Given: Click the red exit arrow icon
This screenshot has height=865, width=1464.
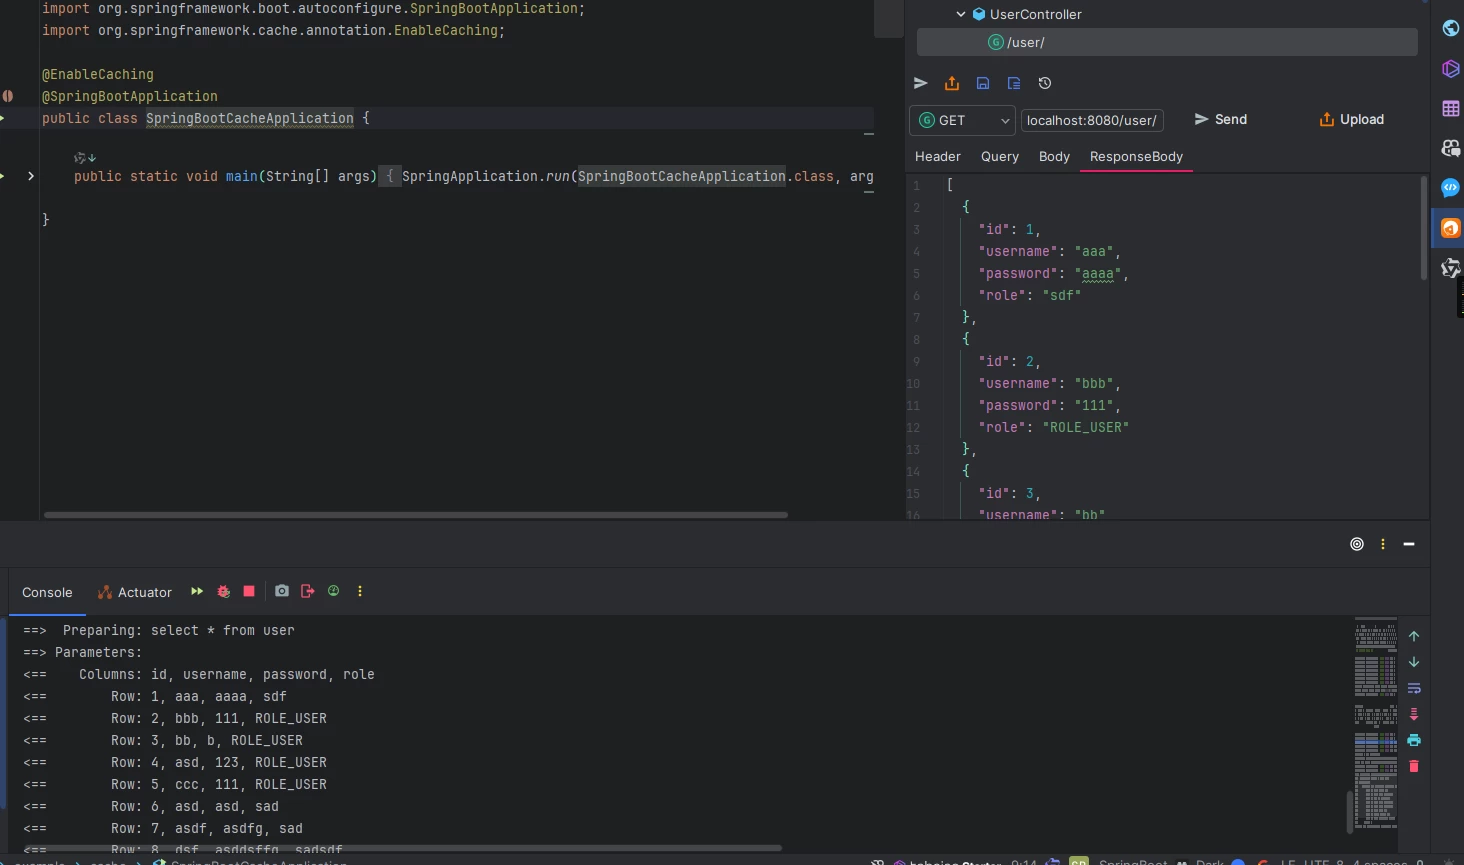Looking at the screenshot, I should pyautogui.click(x=308, y=591).
